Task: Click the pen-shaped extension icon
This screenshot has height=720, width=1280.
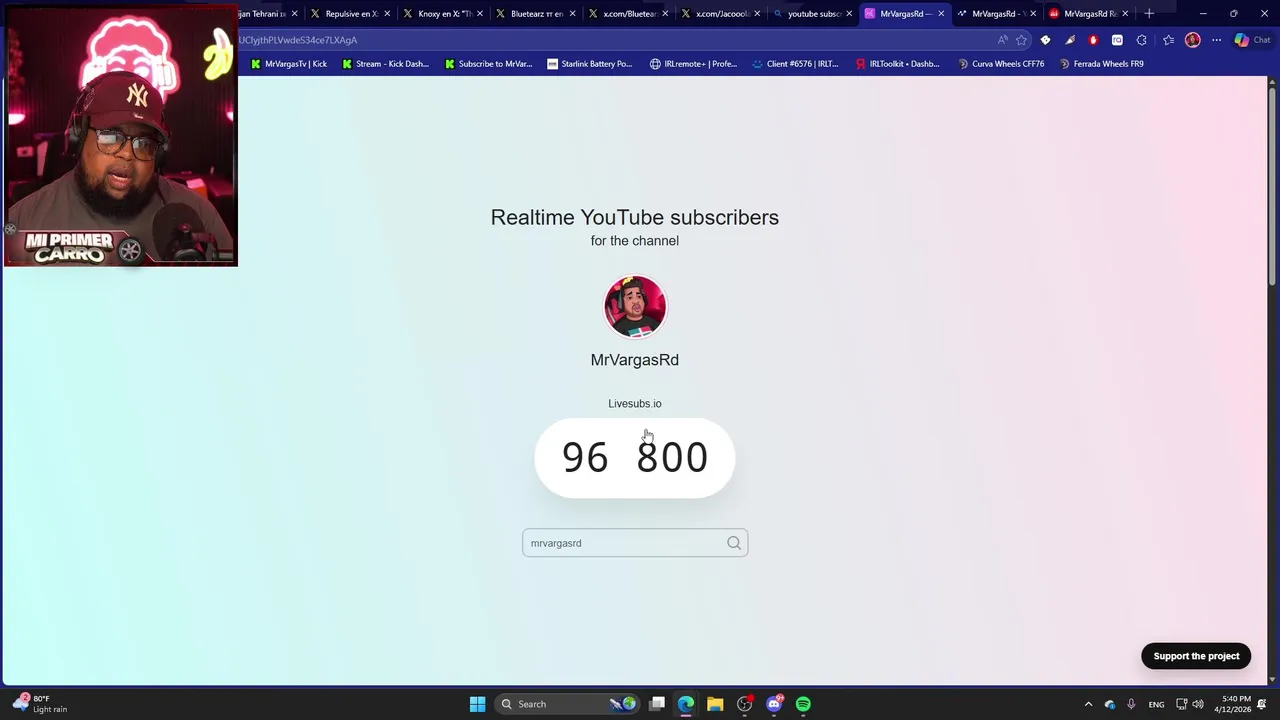Action: click(x=1070, y=40)
